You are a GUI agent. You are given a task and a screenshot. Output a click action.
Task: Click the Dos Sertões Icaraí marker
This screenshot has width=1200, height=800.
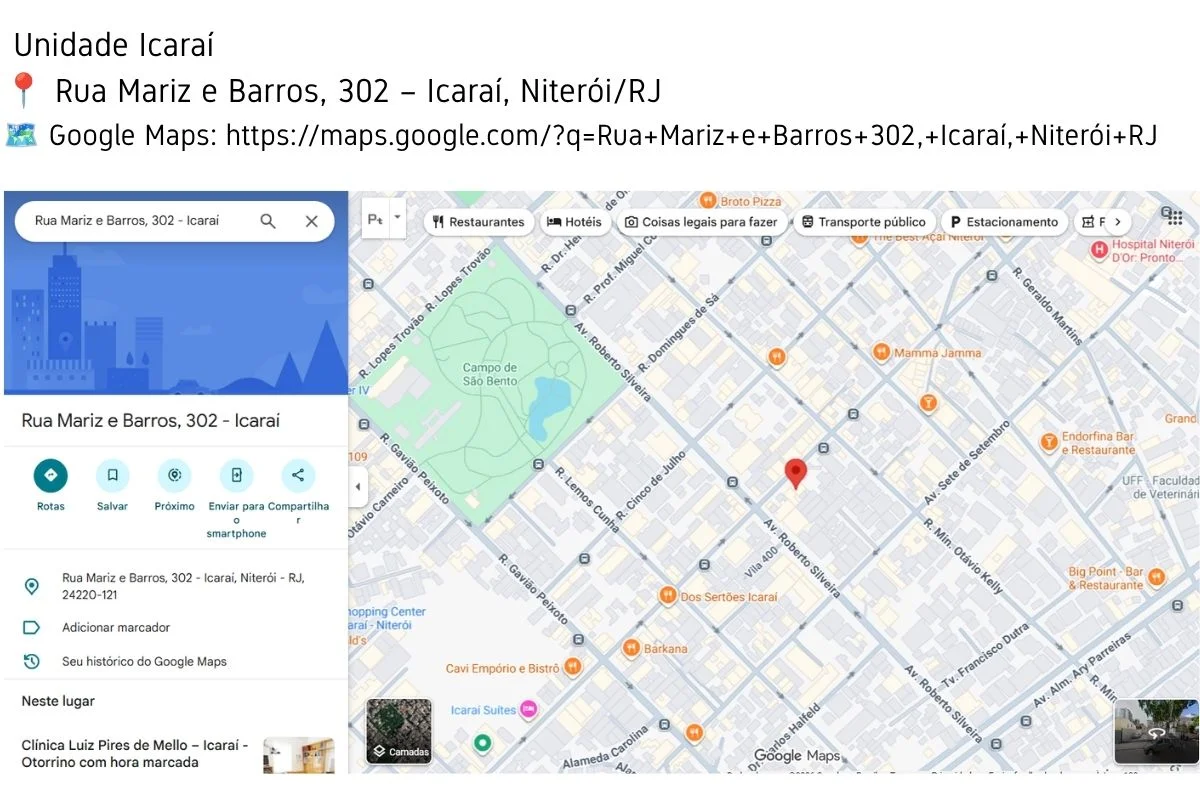(x=668, y=596)
